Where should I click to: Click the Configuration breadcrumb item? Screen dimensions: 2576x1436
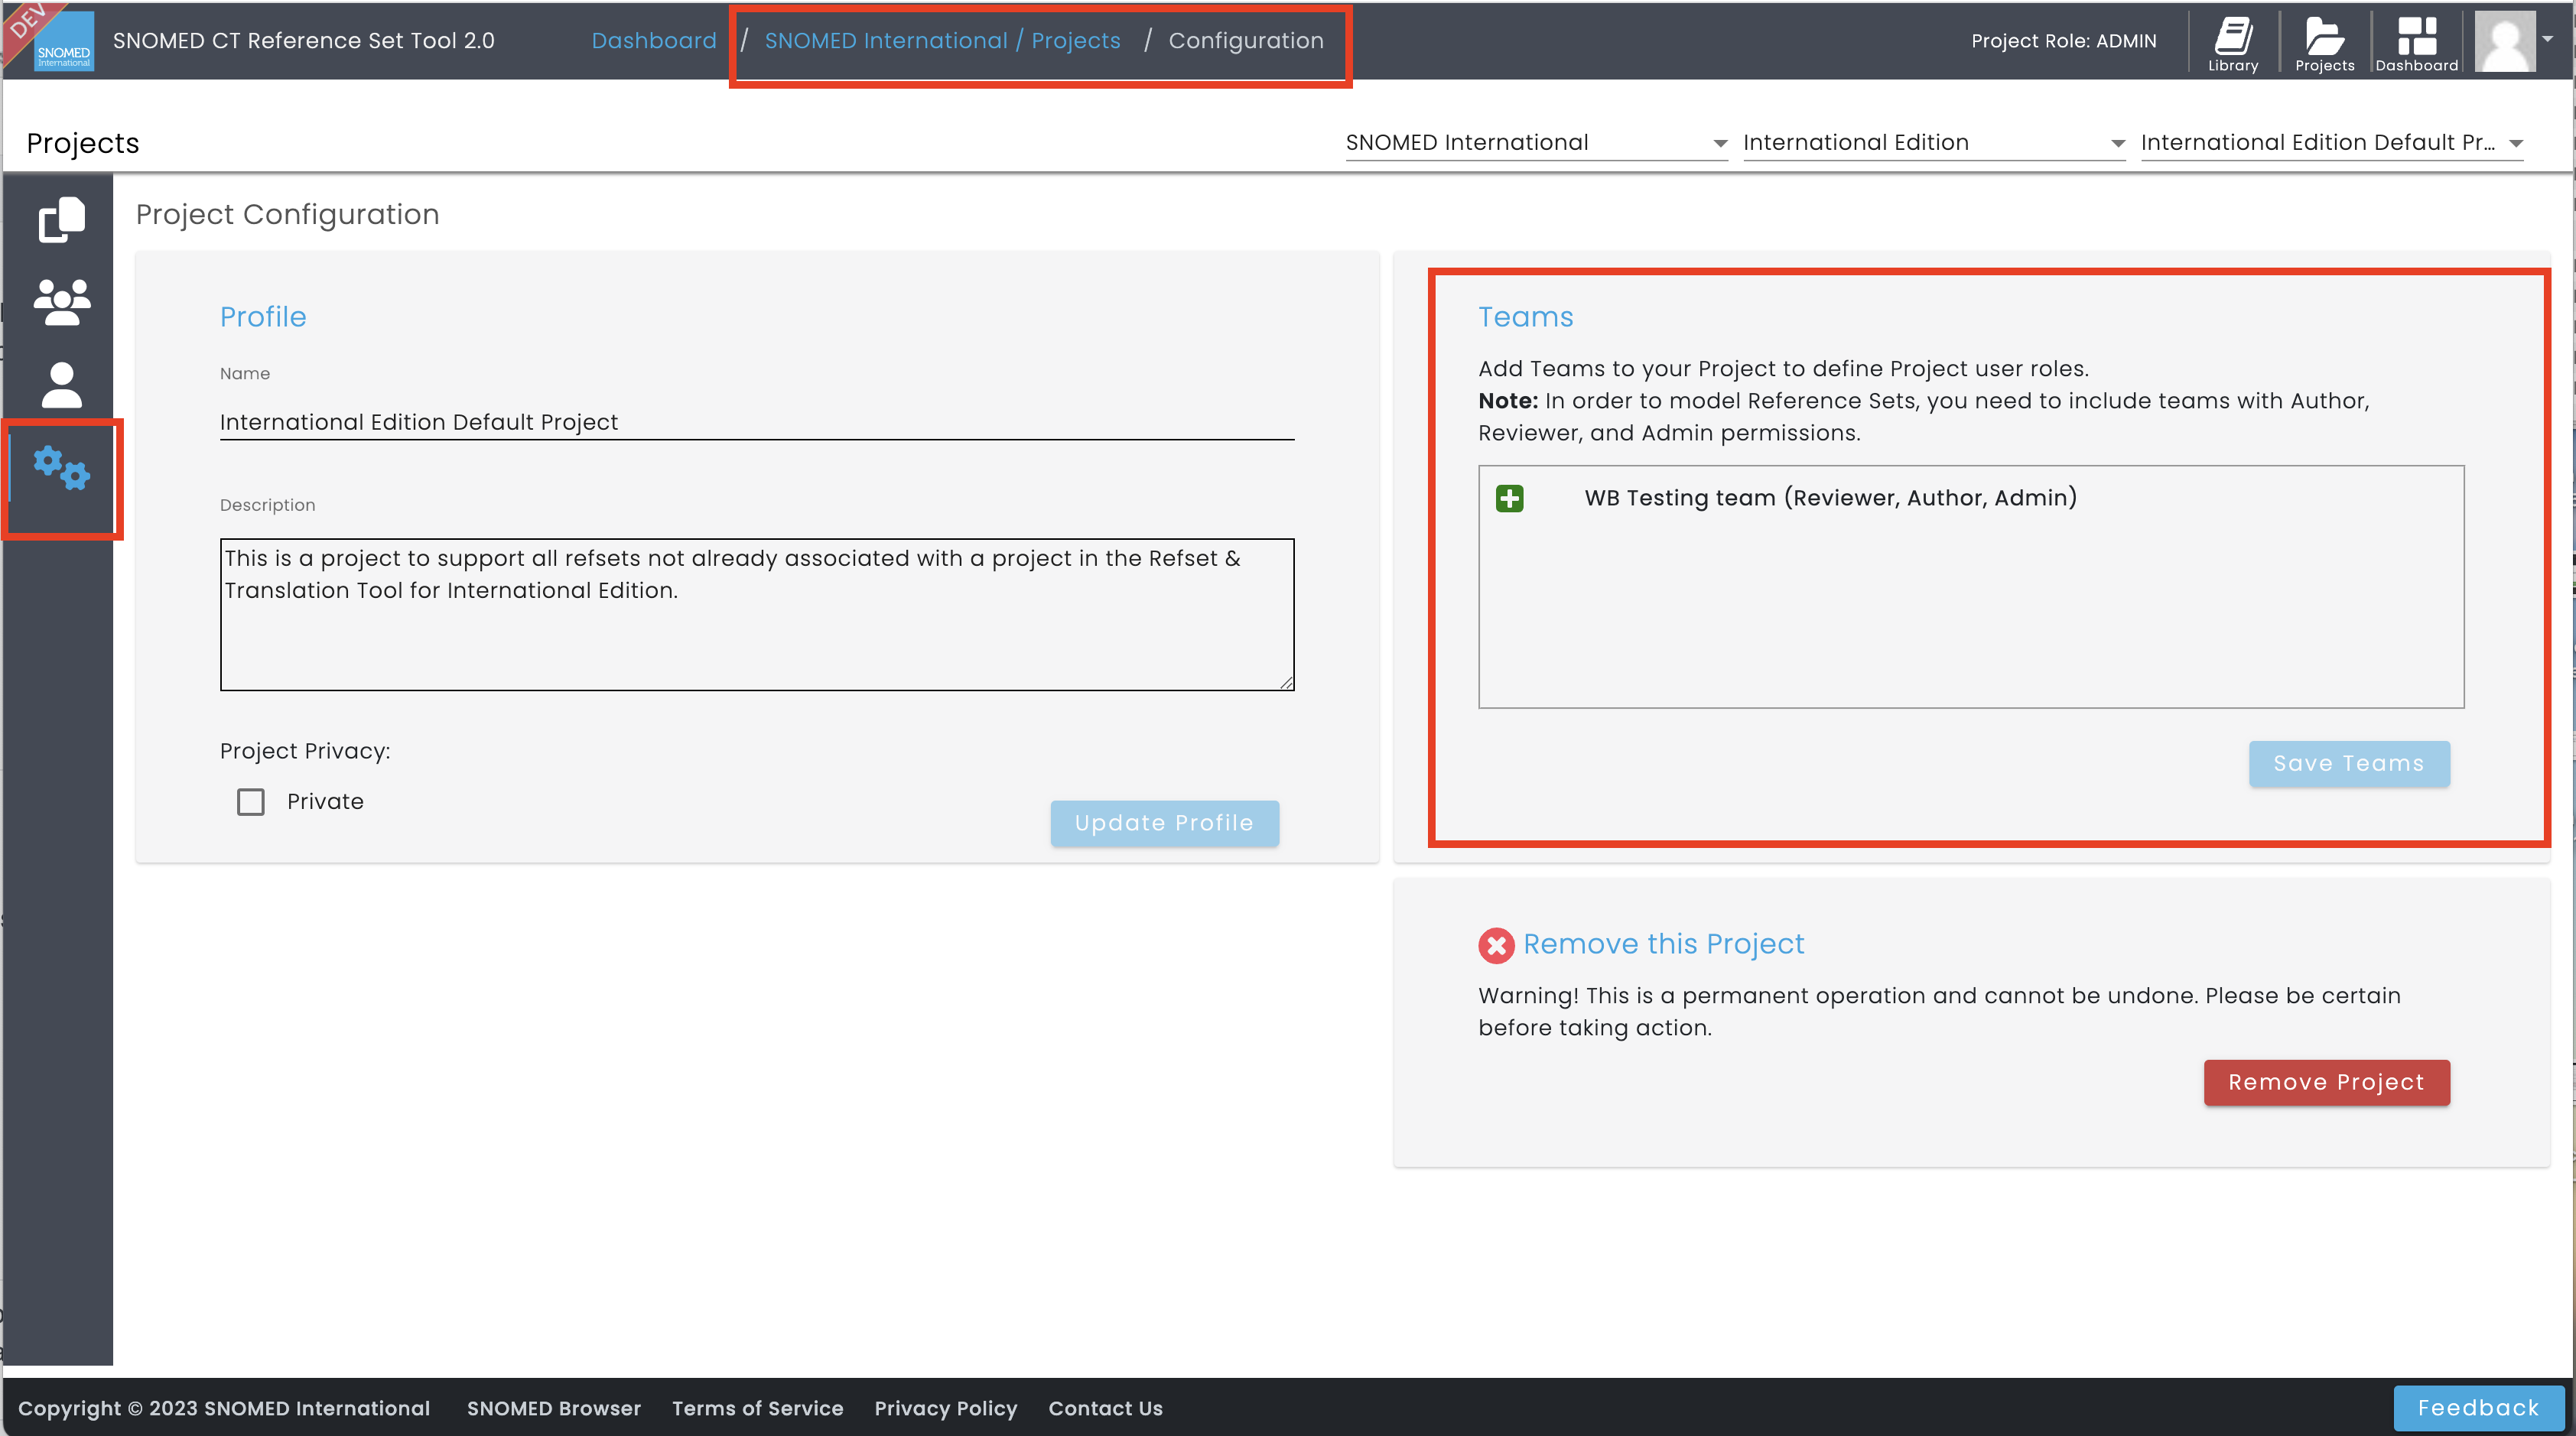[x=1246, y=41]
